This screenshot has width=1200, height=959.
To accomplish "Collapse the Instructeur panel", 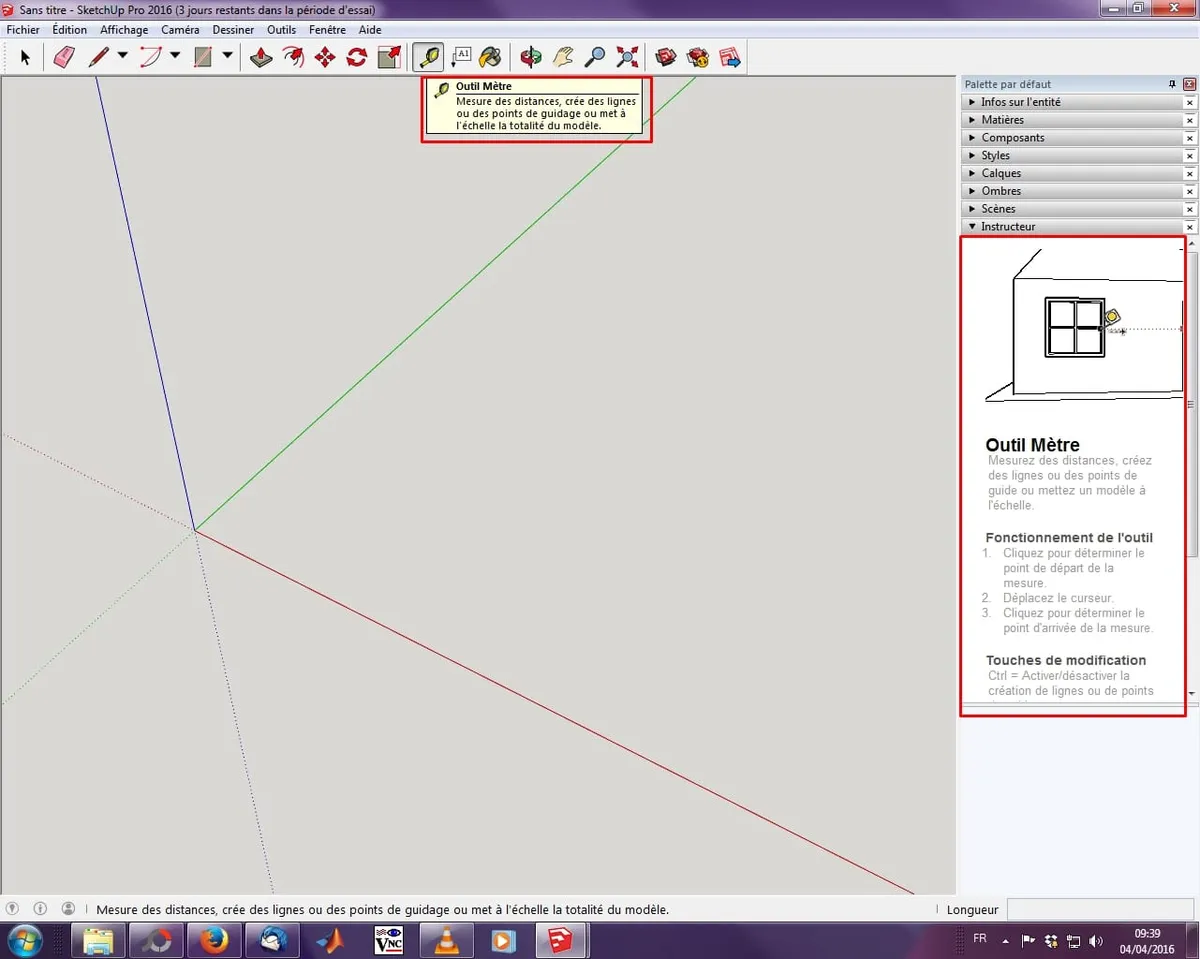I will click(1071, 227).
